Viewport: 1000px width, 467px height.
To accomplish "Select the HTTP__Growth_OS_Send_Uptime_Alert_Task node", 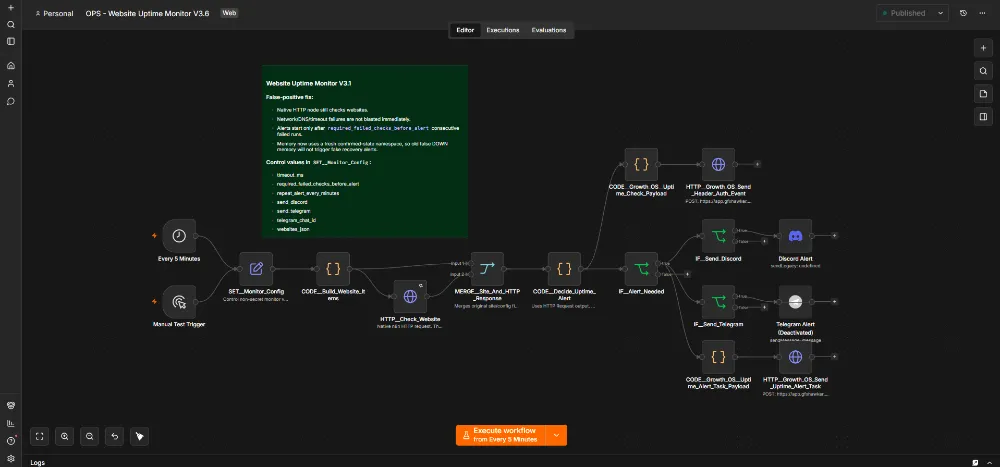I will point(795,357).
